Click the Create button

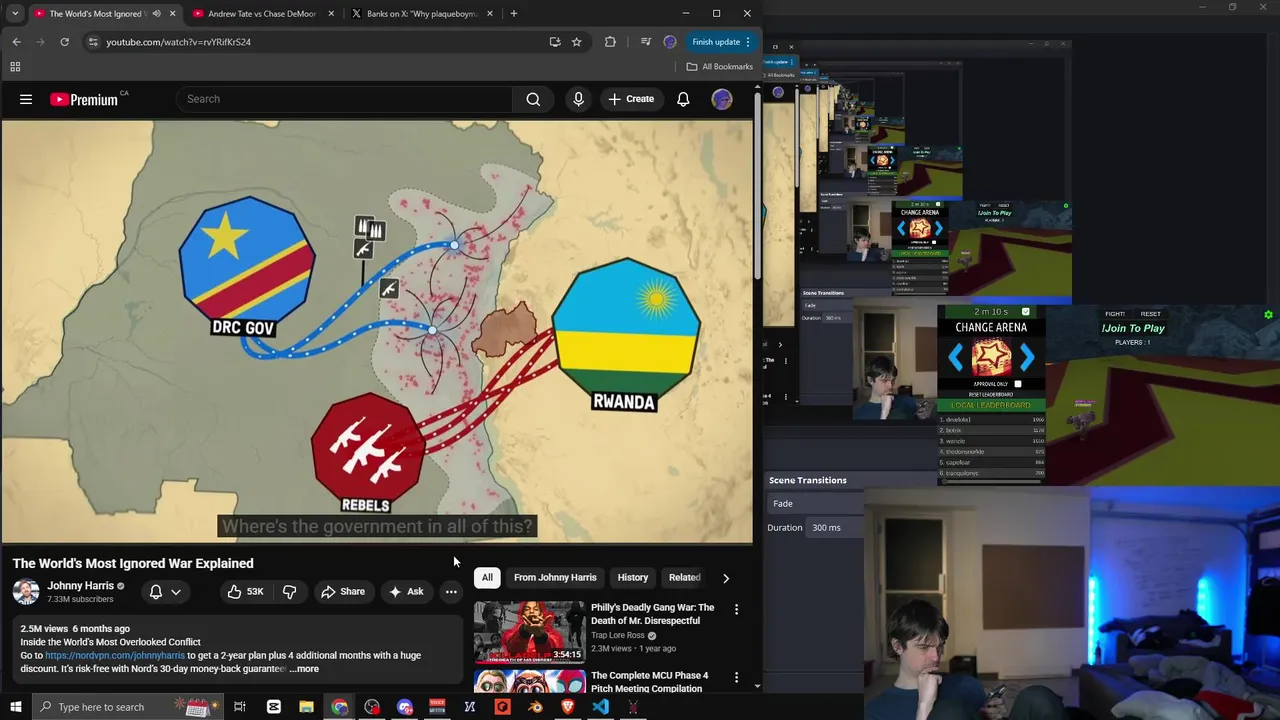(x=631, y=99)
